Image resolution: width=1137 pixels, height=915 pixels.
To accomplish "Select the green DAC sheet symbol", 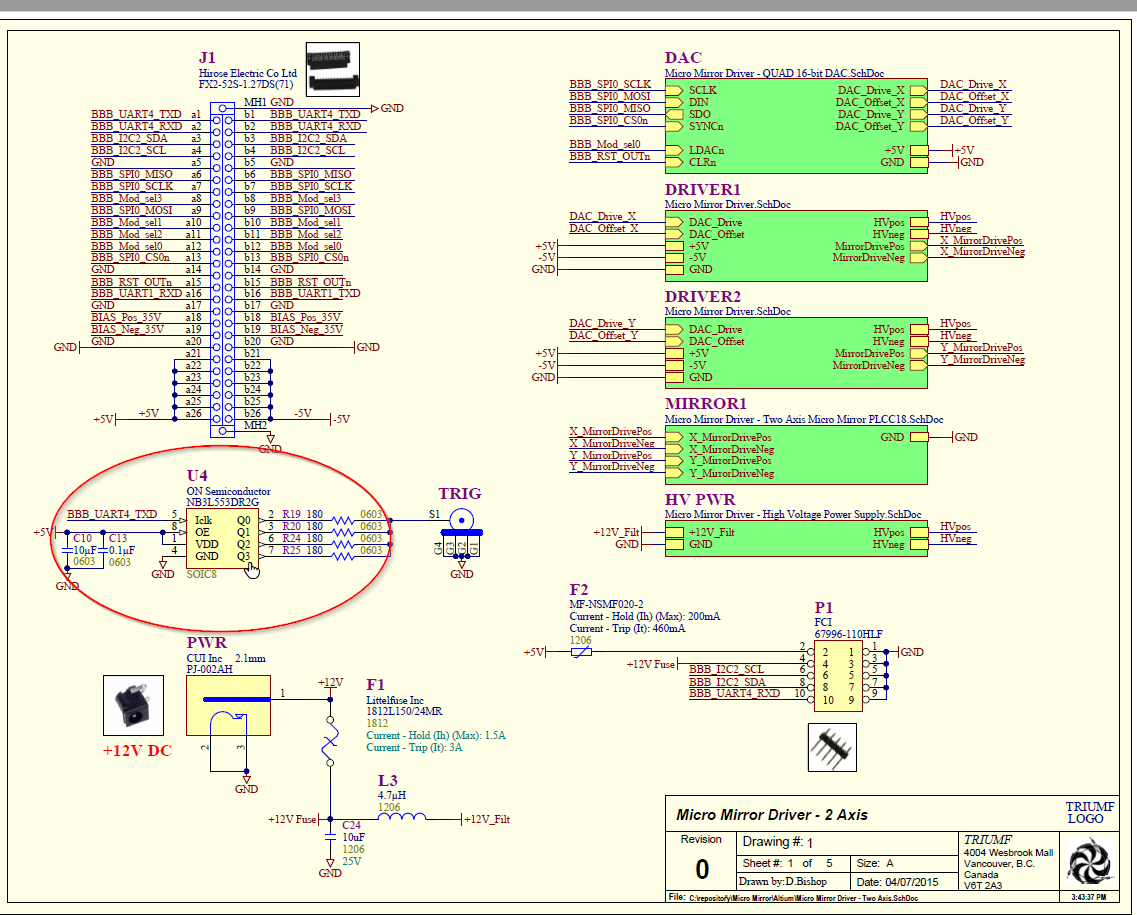I will [796, 125].
